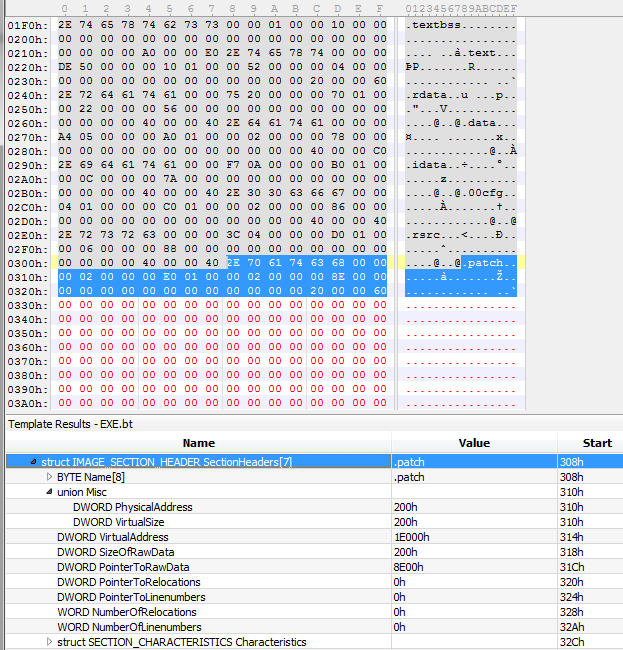Select the DWORD VirtualSize row
Viewport: 623px width, 650px height.
(x=314, y=522)
